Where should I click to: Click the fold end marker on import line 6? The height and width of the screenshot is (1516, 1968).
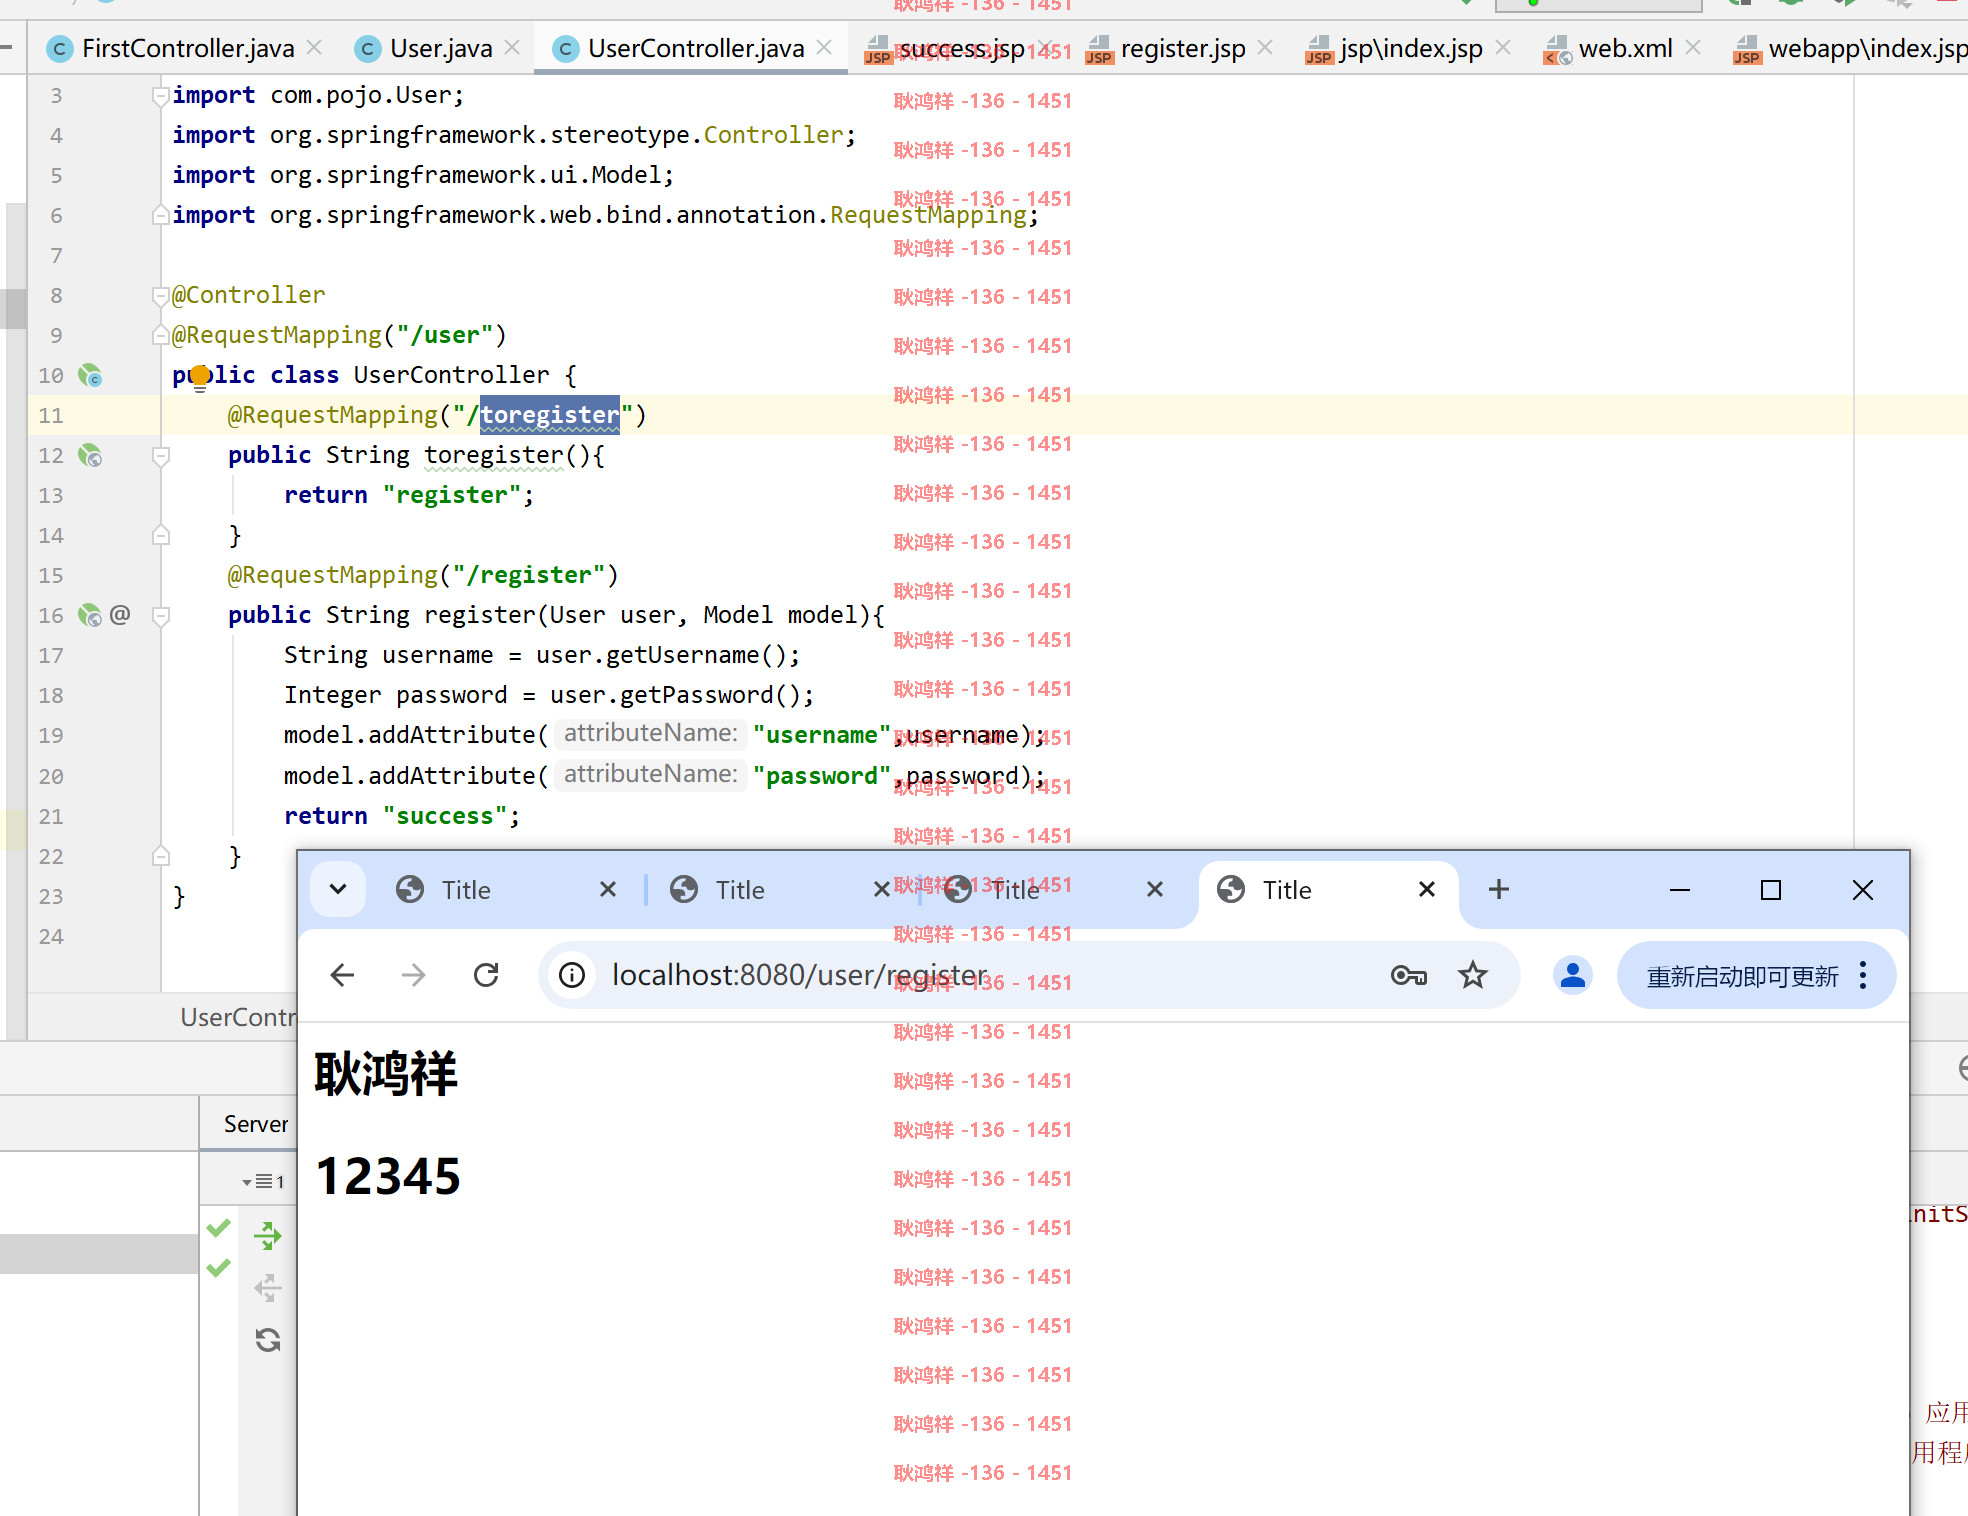[160, 215]
